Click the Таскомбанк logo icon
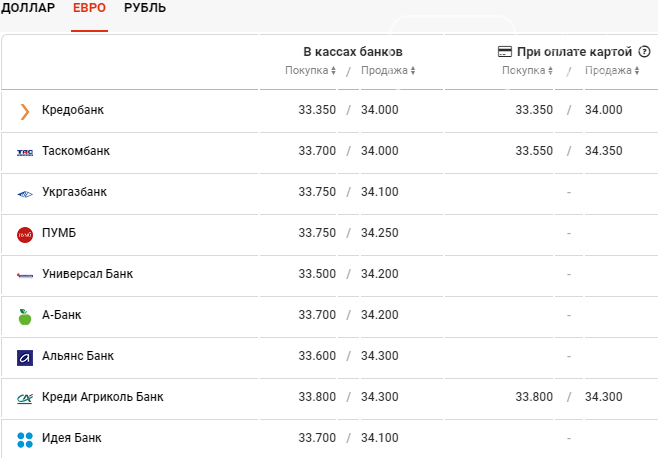The height and width of the screenshot is (459, 658). (x=25, y=152)
